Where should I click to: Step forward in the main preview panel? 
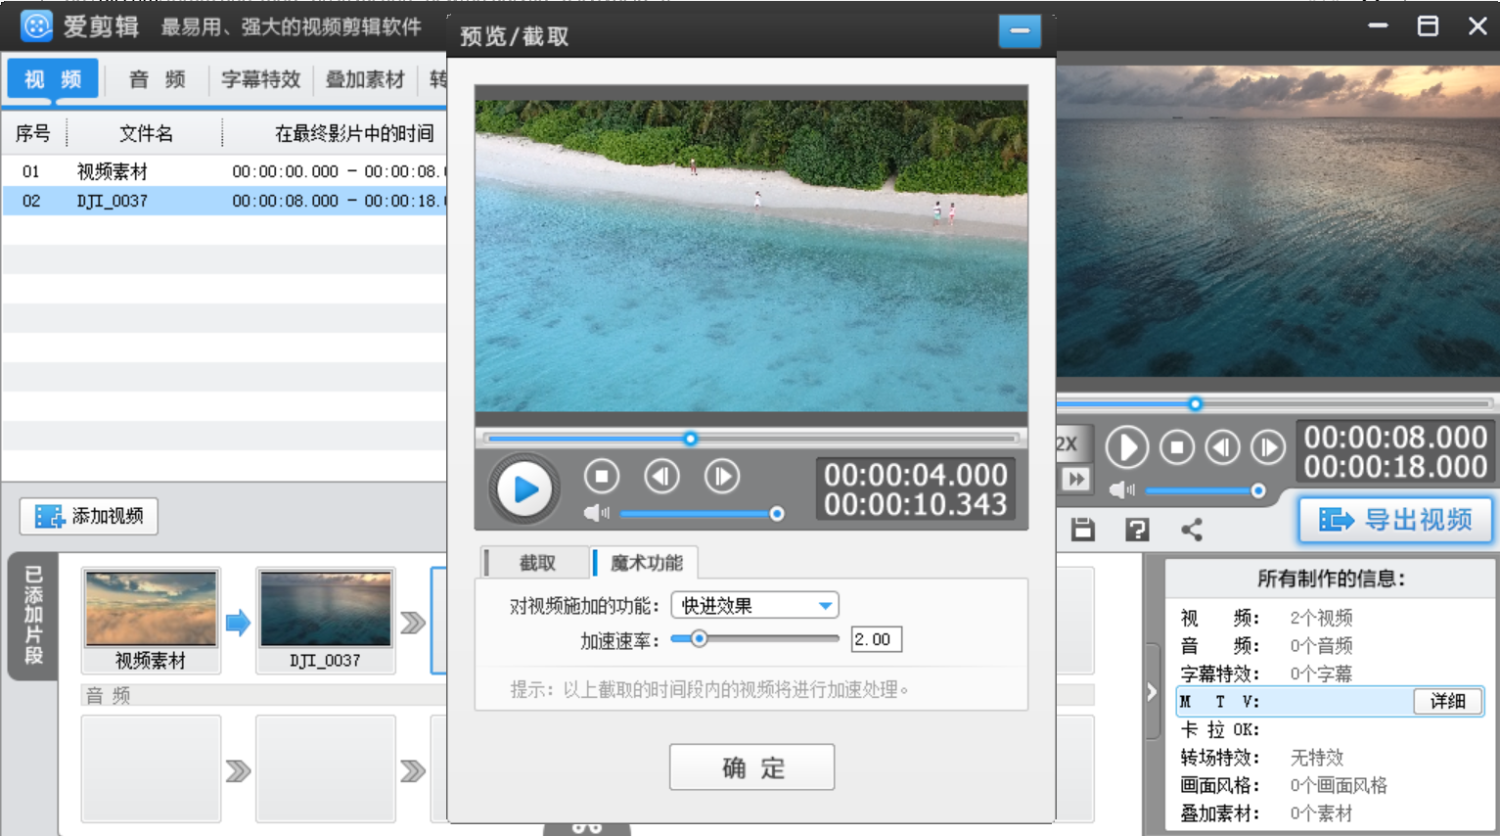click(x=1268, y=447)
